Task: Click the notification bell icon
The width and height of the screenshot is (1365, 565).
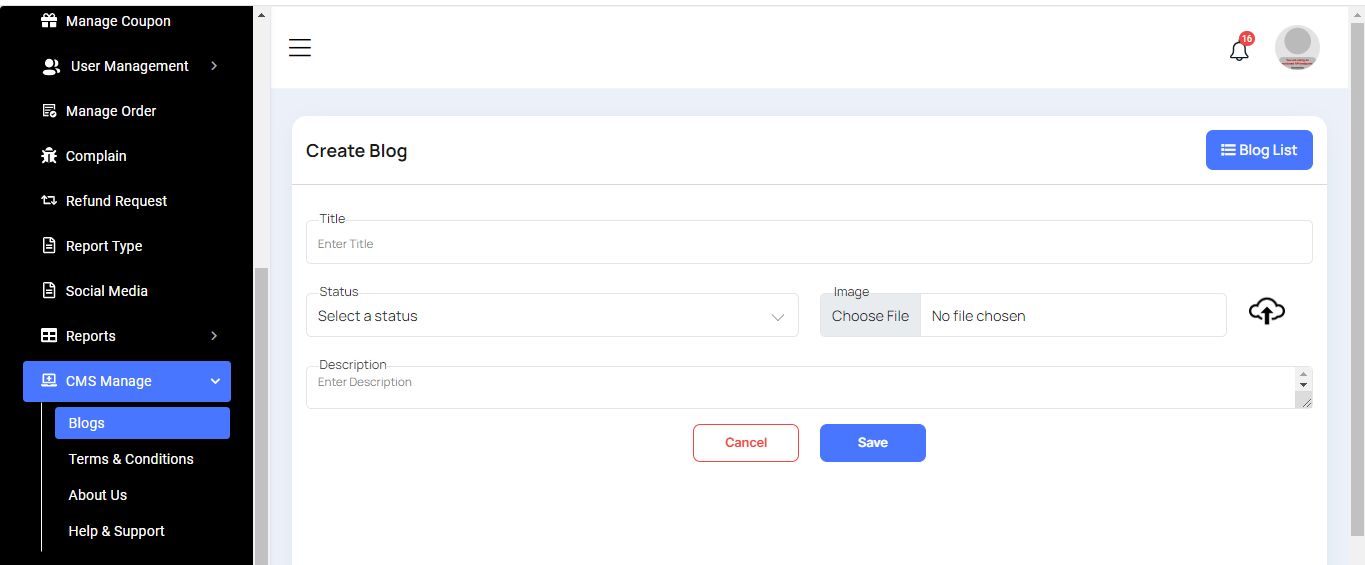Action: (x=1239, y=50)
